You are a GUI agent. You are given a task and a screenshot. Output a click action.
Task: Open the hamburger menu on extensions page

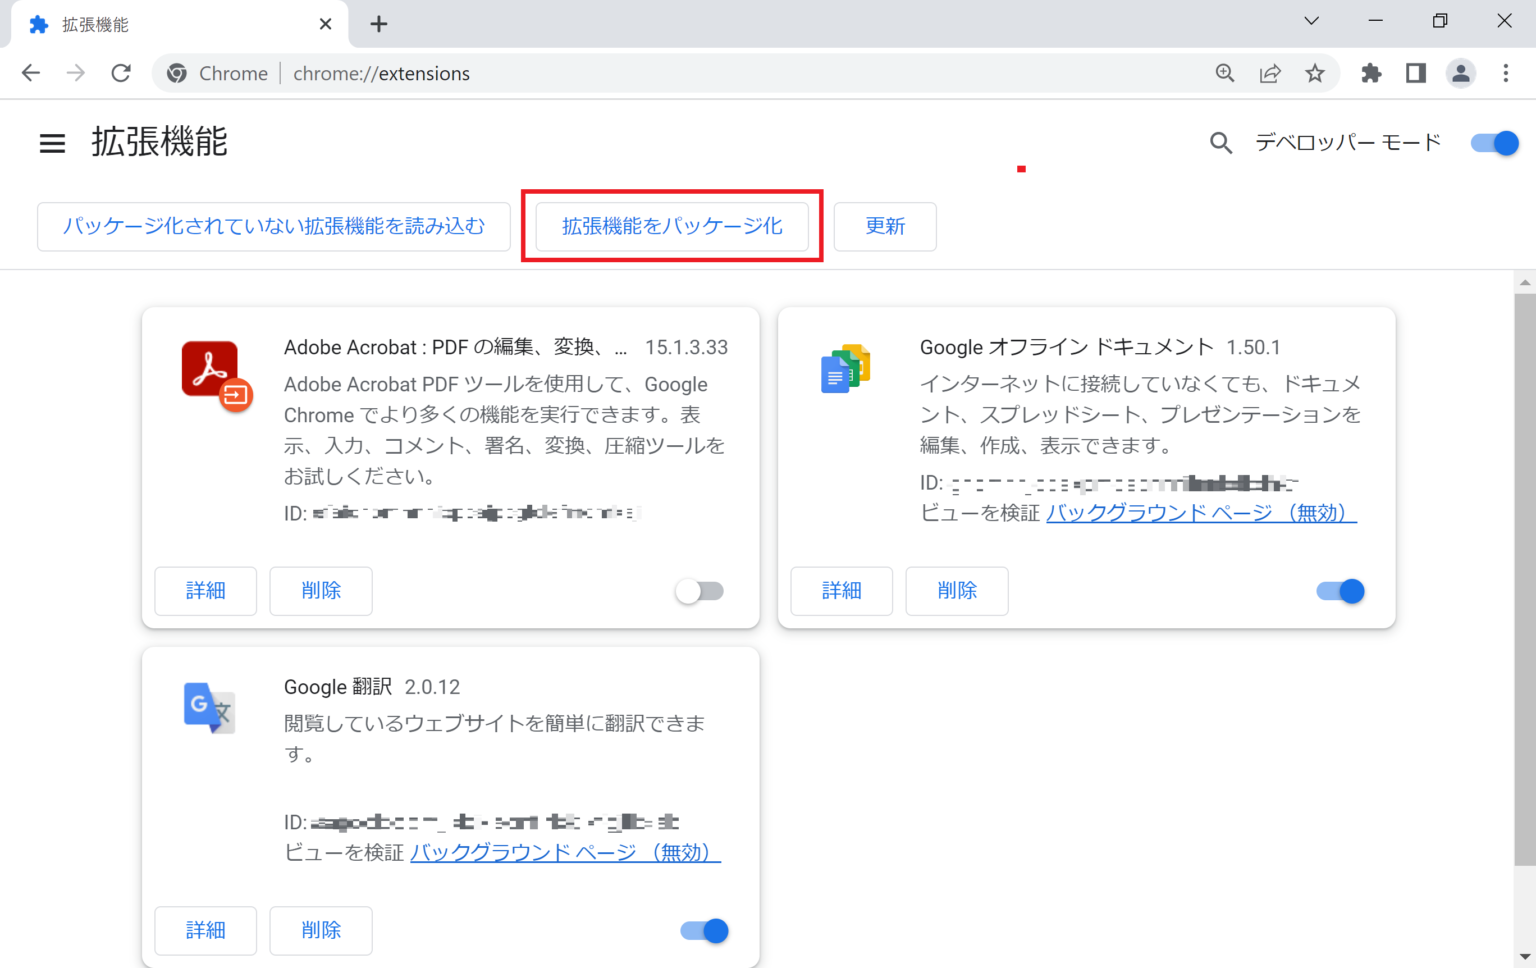click(52, 143)
